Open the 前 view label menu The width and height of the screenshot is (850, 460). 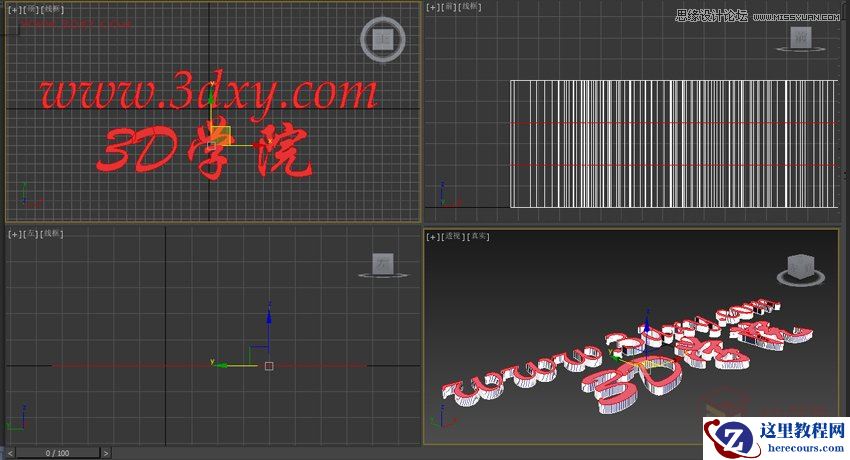449,7
